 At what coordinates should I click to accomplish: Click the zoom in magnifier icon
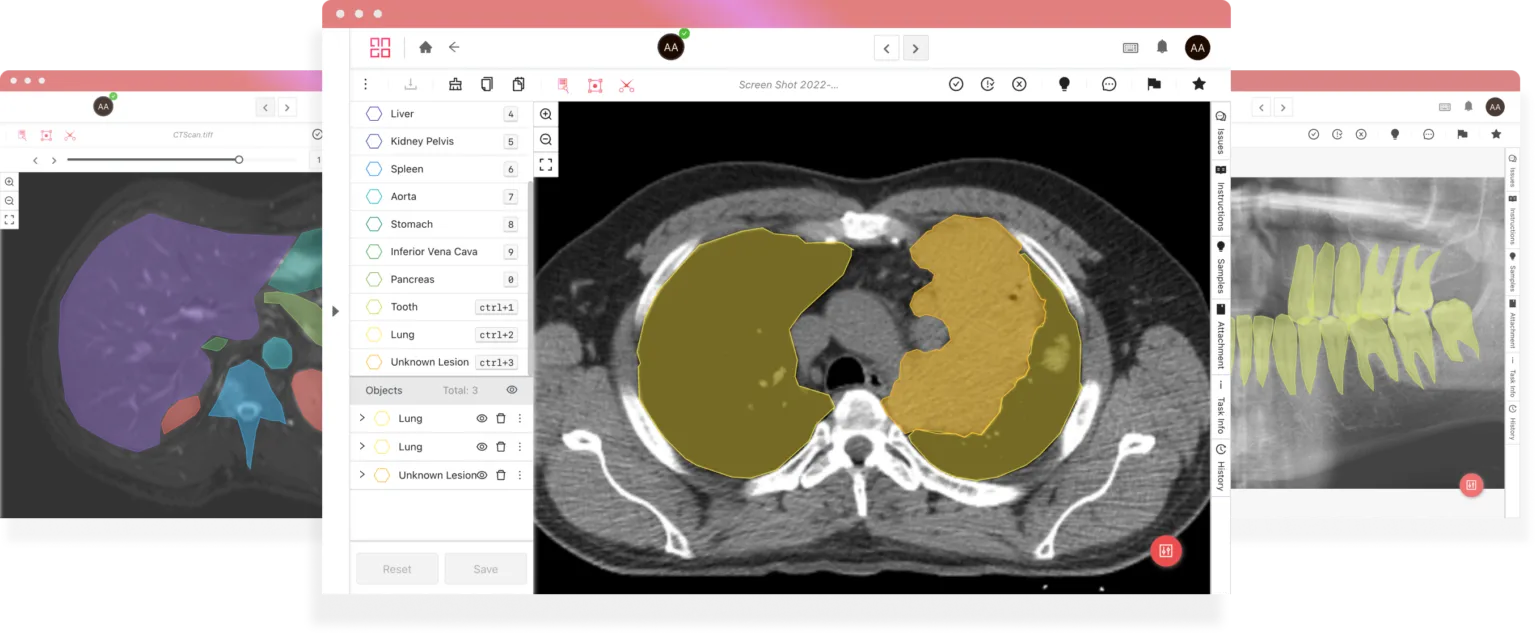coord(545,114)
